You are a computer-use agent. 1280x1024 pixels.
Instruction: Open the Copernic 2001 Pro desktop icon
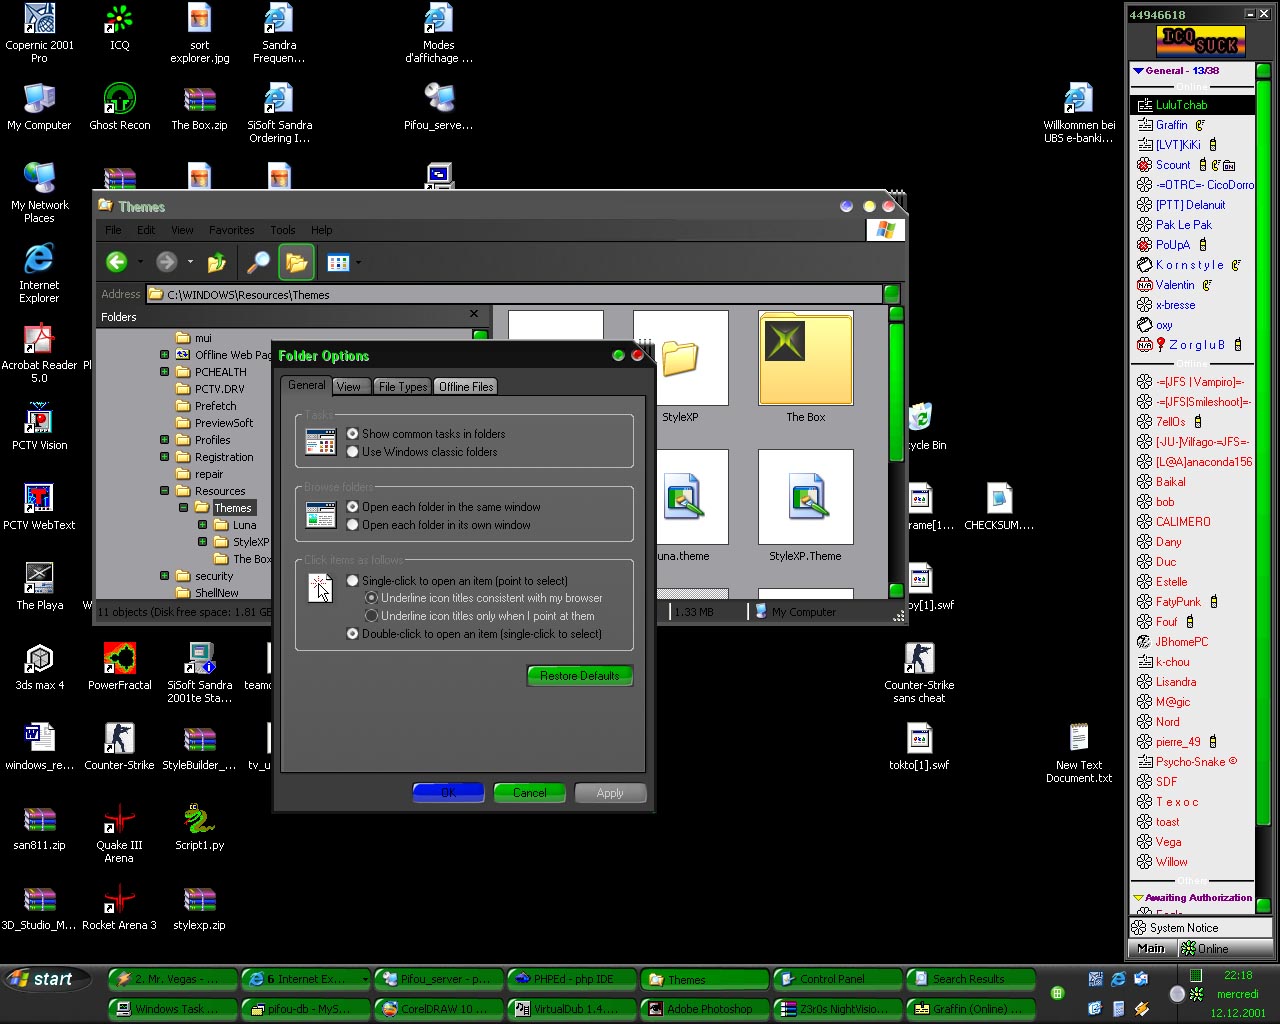point(39,33)
